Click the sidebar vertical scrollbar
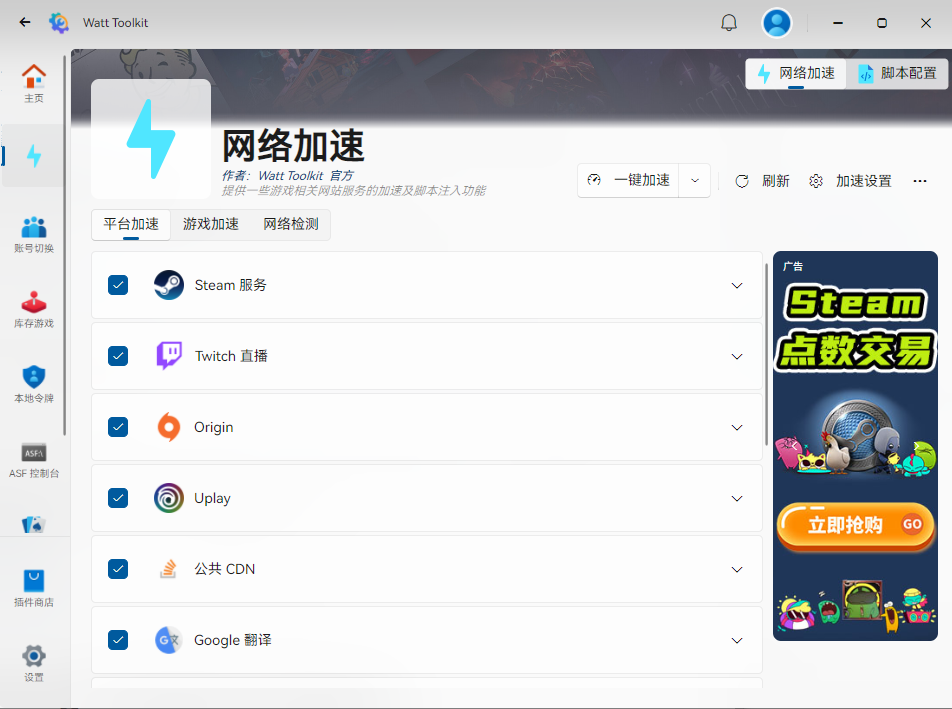 [x=65, y=246]
